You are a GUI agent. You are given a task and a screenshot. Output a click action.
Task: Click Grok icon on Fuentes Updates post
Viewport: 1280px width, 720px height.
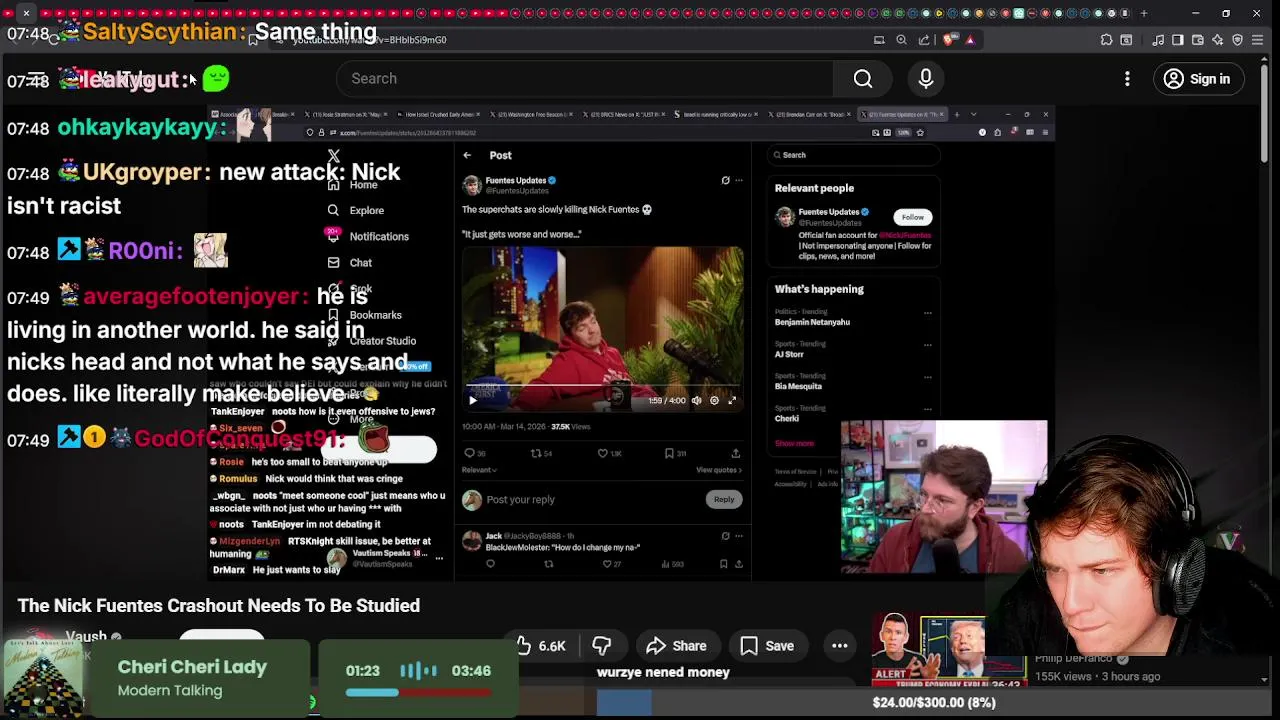(x=725, y=181)
